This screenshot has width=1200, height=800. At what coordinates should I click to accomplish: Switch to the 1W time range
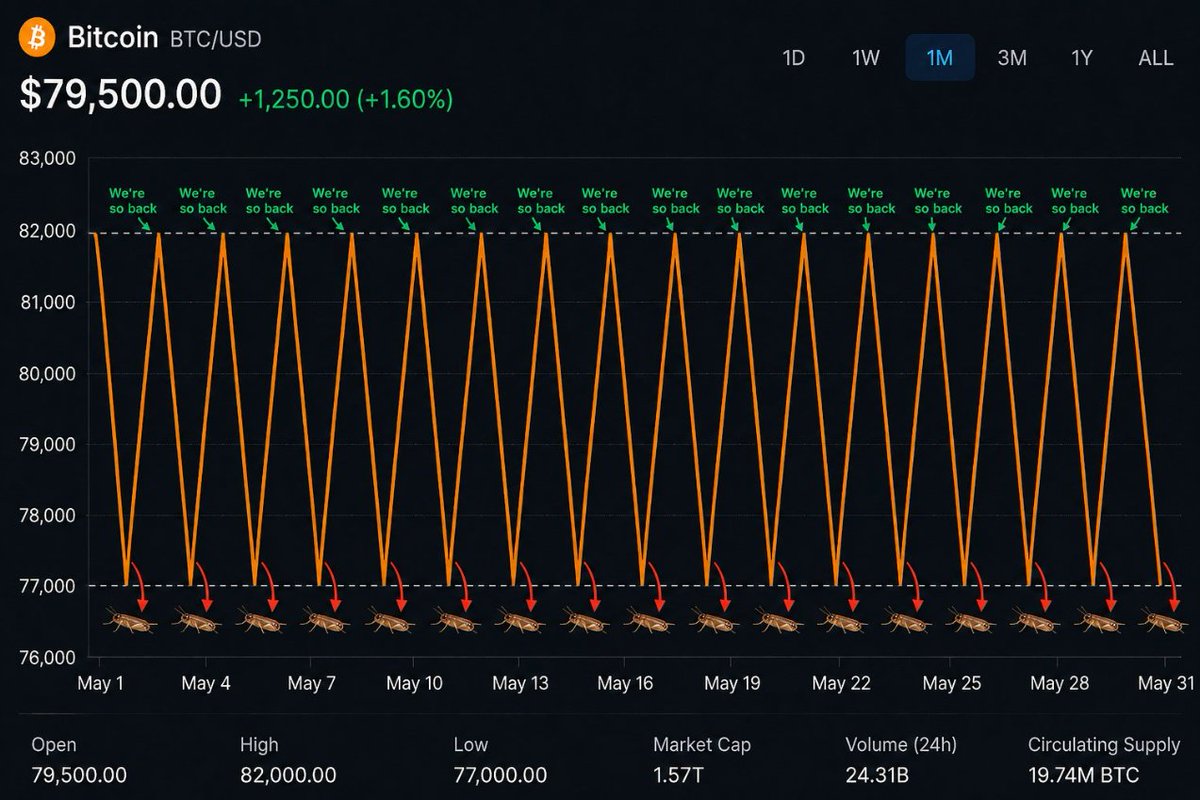click(866, 57)
